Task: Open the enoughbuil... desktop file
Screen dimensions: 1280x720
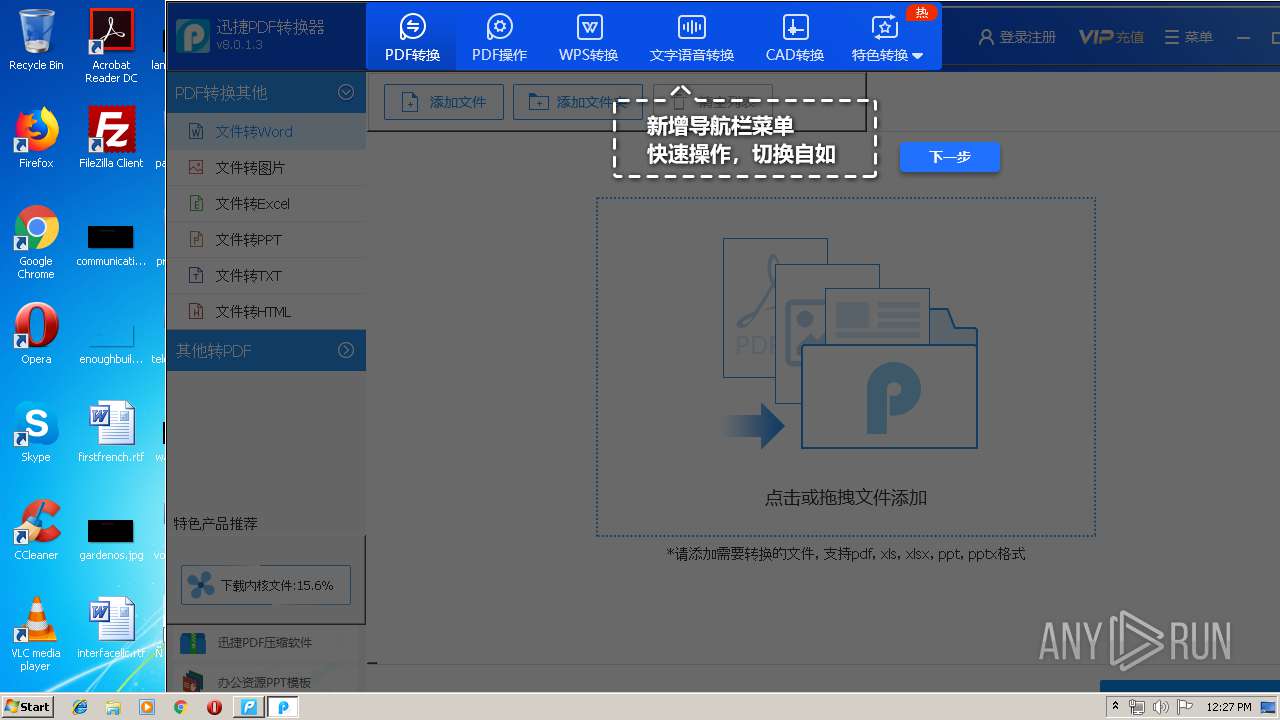Action: (111, 343)
